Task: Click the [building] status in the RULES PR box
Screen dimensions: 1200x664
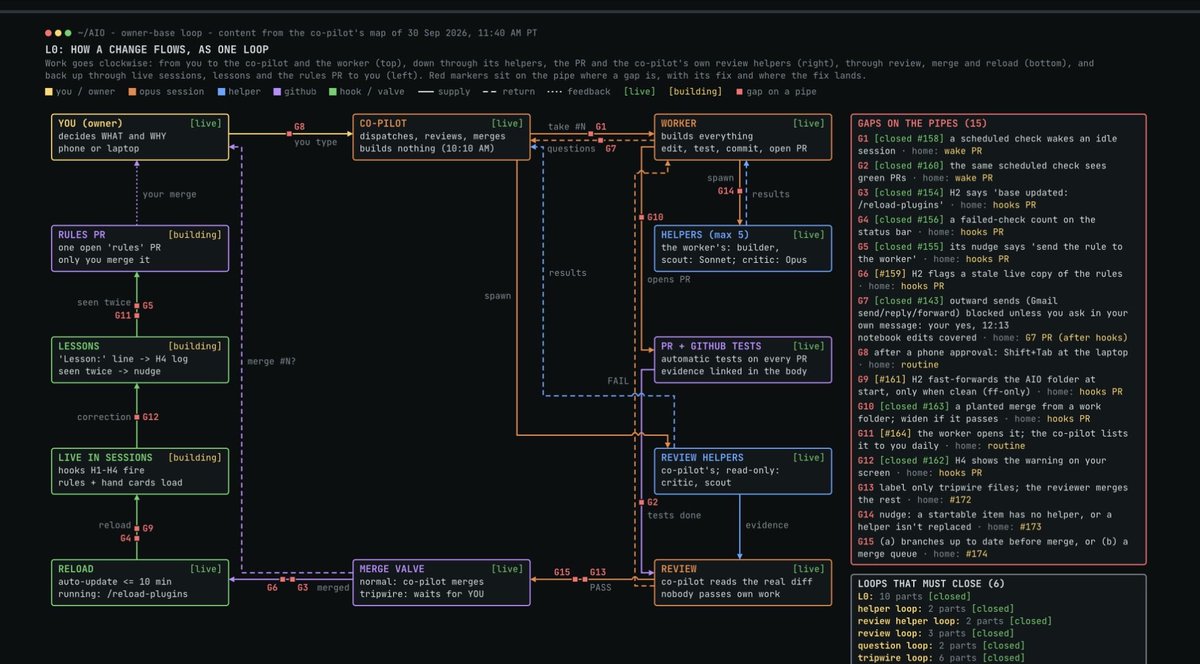Action: (x=196, y=234)
